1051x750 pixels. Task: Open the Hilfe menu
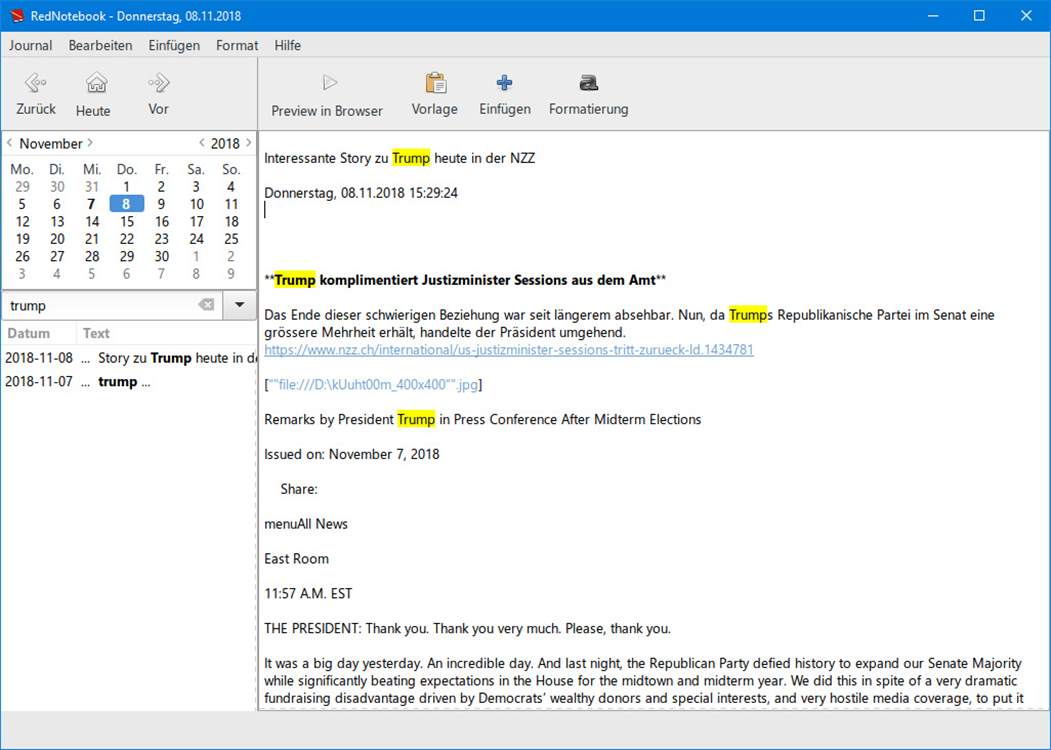[288, 46]
